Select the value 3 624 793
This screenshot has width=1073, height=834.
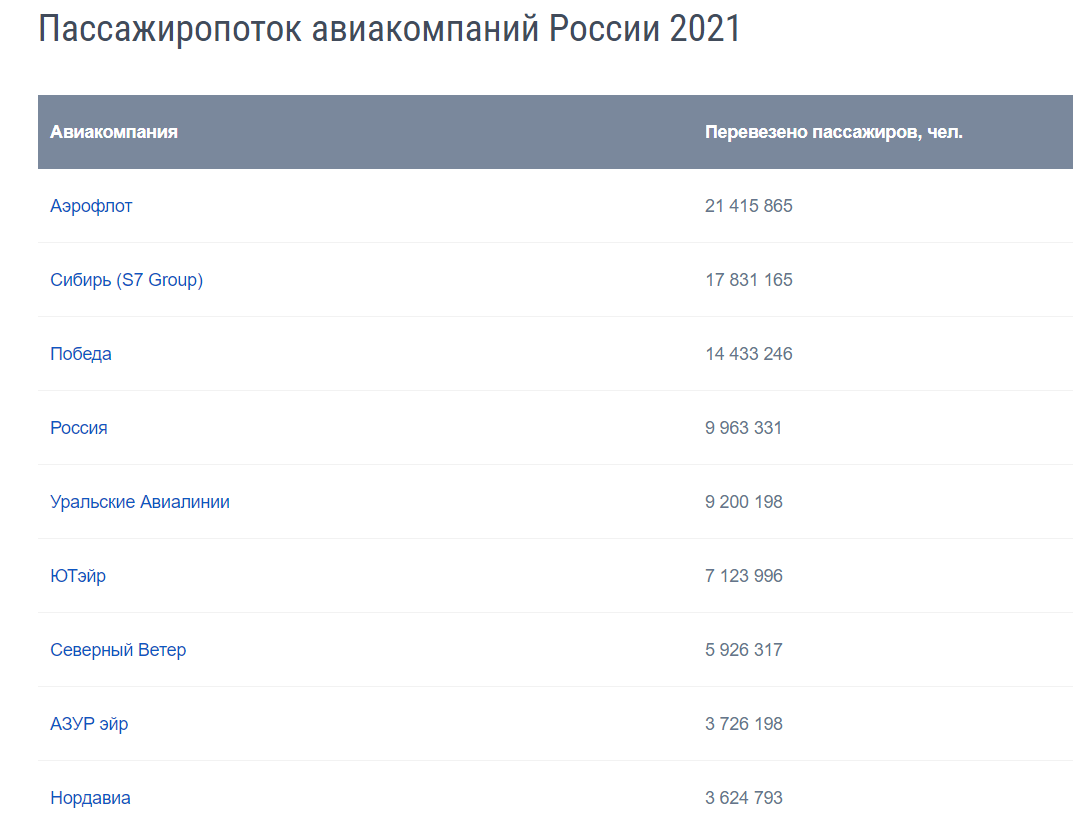tap(744, 797)
